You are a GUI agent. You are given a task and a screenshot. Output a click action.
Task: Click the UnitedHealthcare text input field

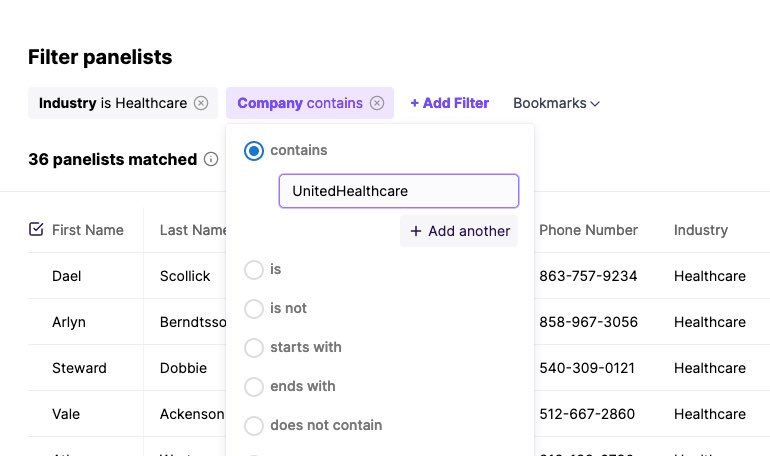pos(399,191)
